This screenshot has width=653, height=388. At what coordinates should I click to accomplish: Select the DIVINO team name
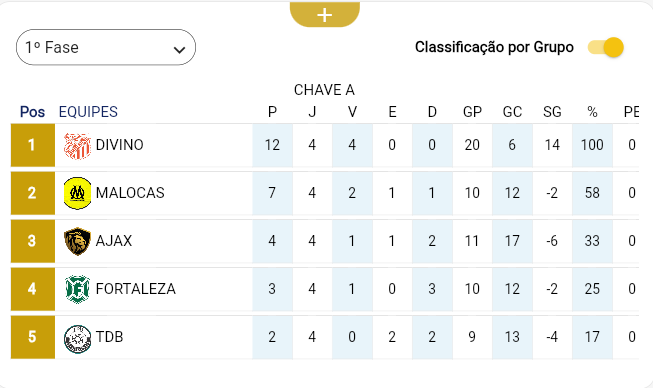[x=120, y=145]
